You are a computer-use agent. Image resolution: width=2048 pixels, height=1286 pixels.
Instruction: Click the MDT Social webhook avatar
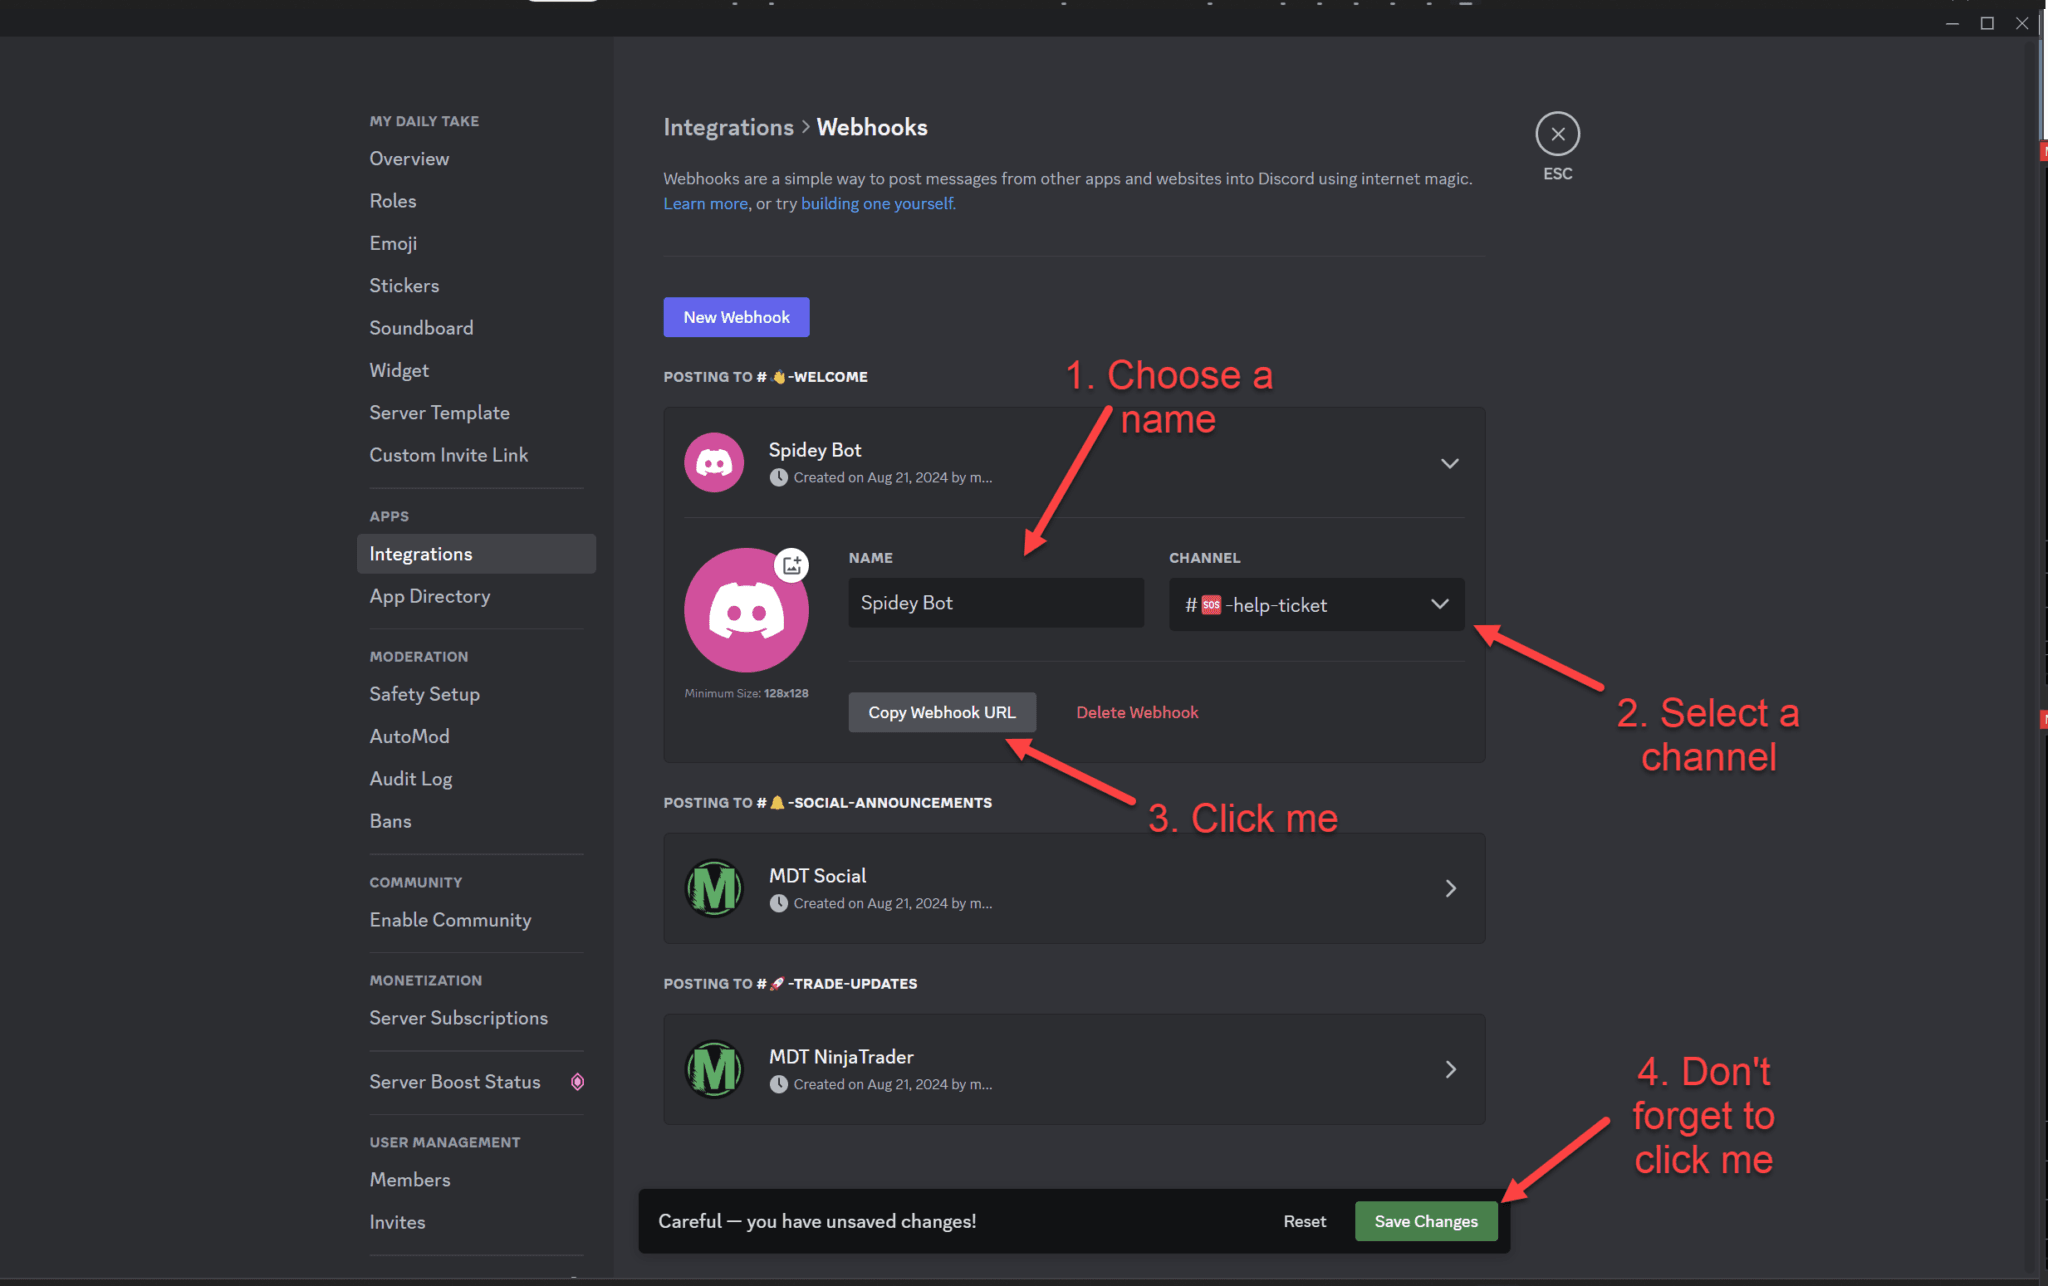713,888
